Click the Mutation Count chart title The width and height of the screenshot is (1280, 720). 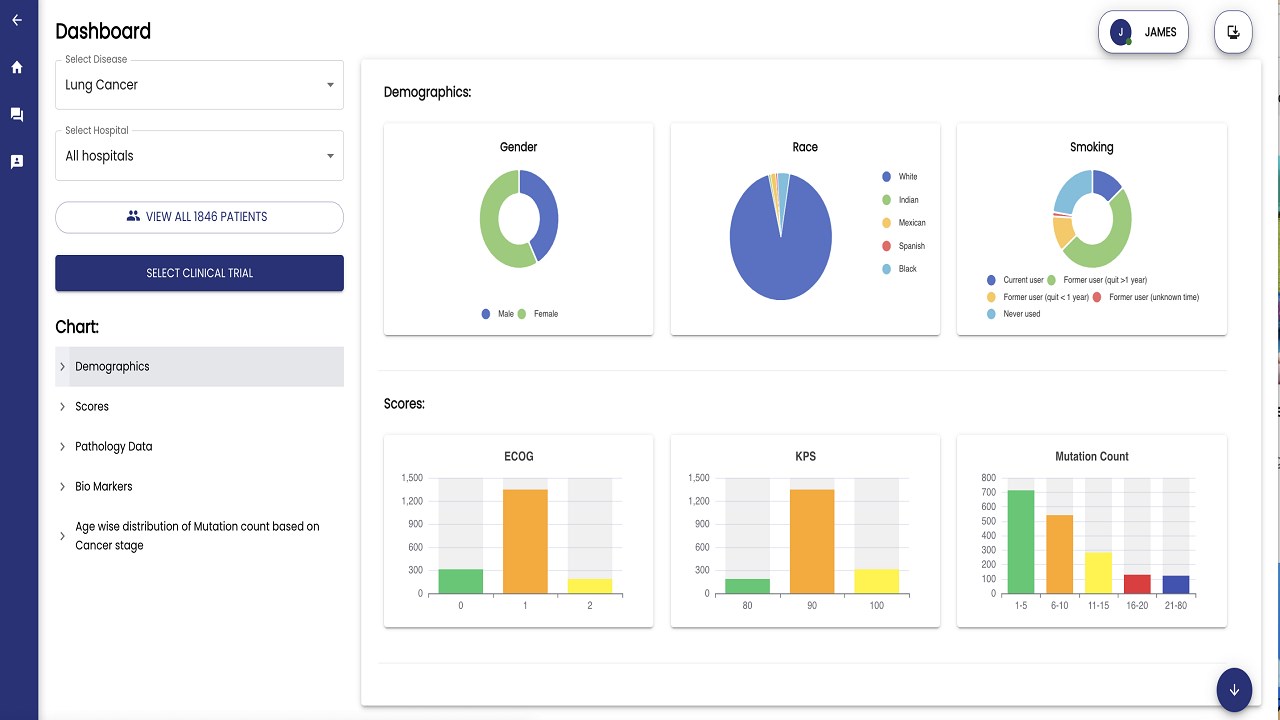1092,456
